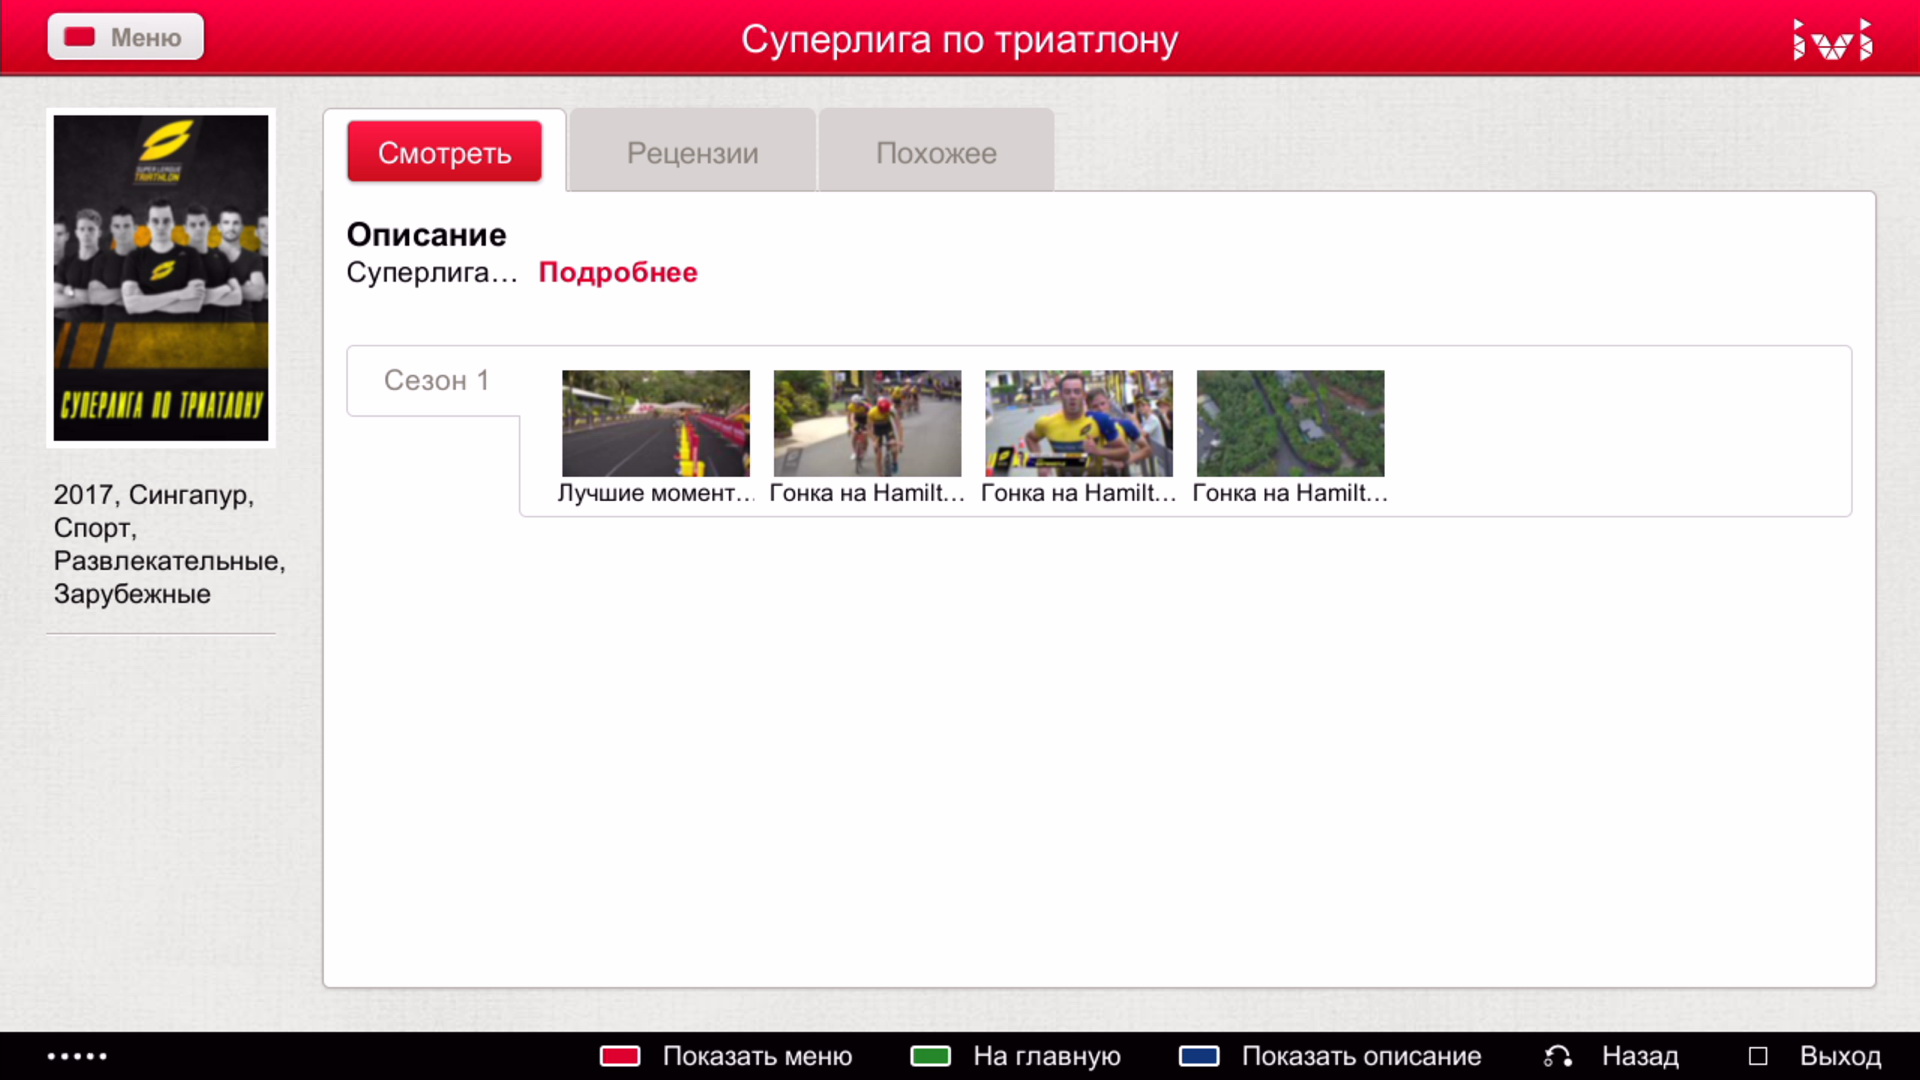Click green key icon for На главную
This screenshot has height=1080, width=1920.
(x=930, y=1056)
